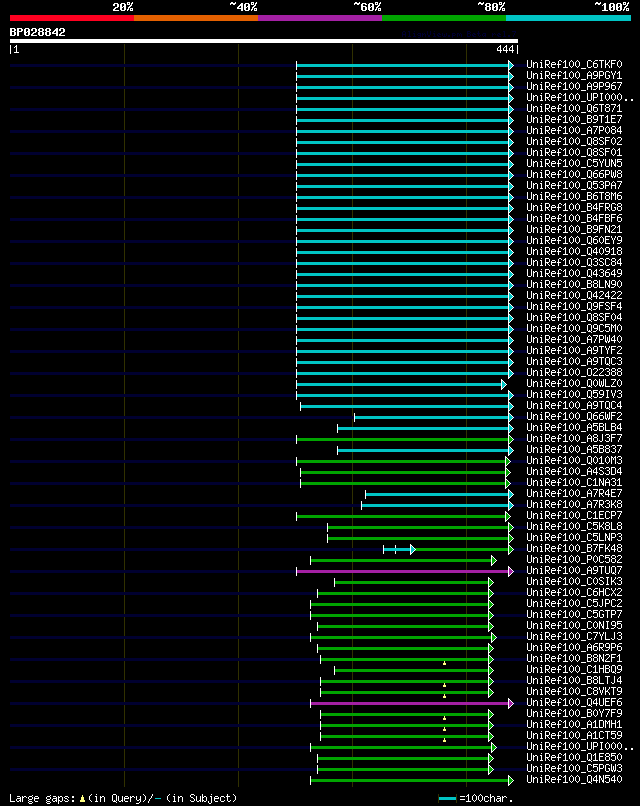Click the purple alignment bar for UniRef100_Q4UEF6
Image resolution: width=640 pixels, height=806 pixels.
(x=410, y=704)
